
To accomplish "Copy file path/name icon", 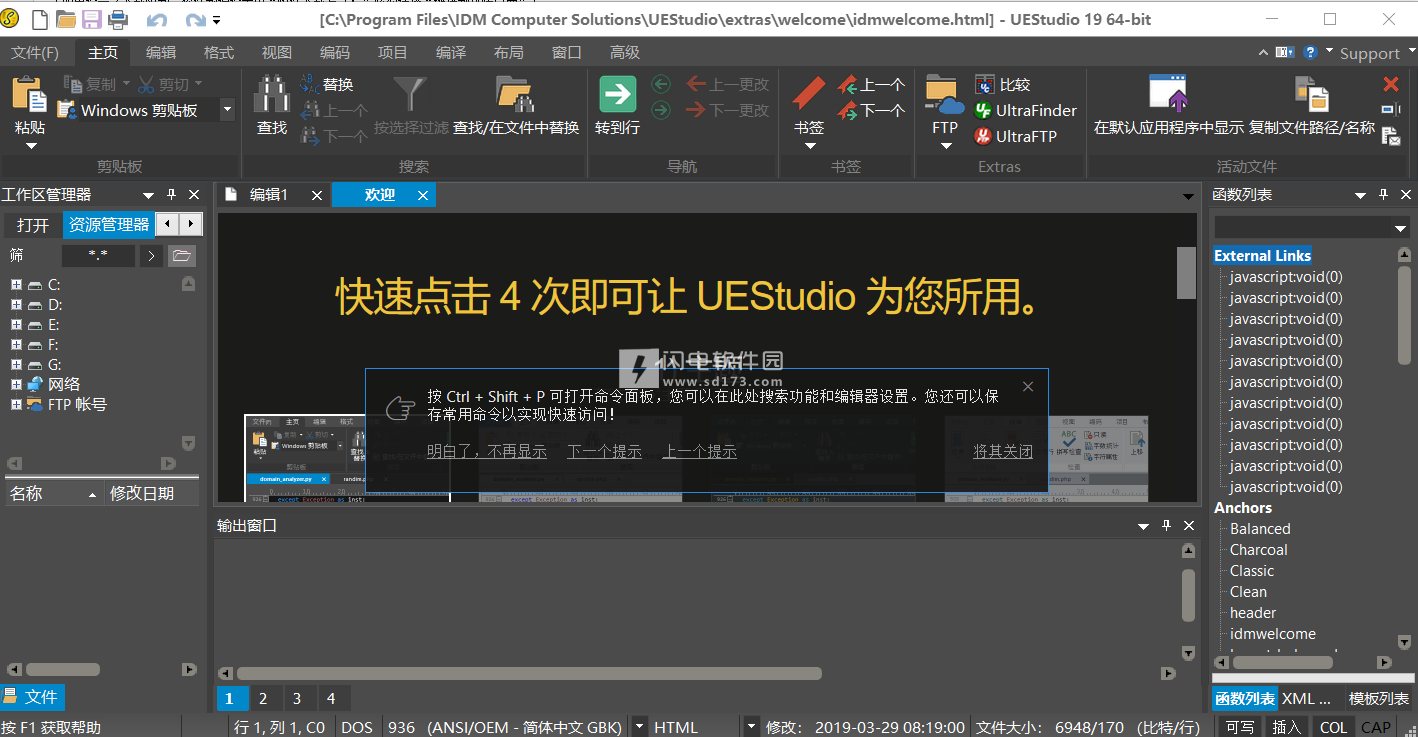I will pos(1311,94).
